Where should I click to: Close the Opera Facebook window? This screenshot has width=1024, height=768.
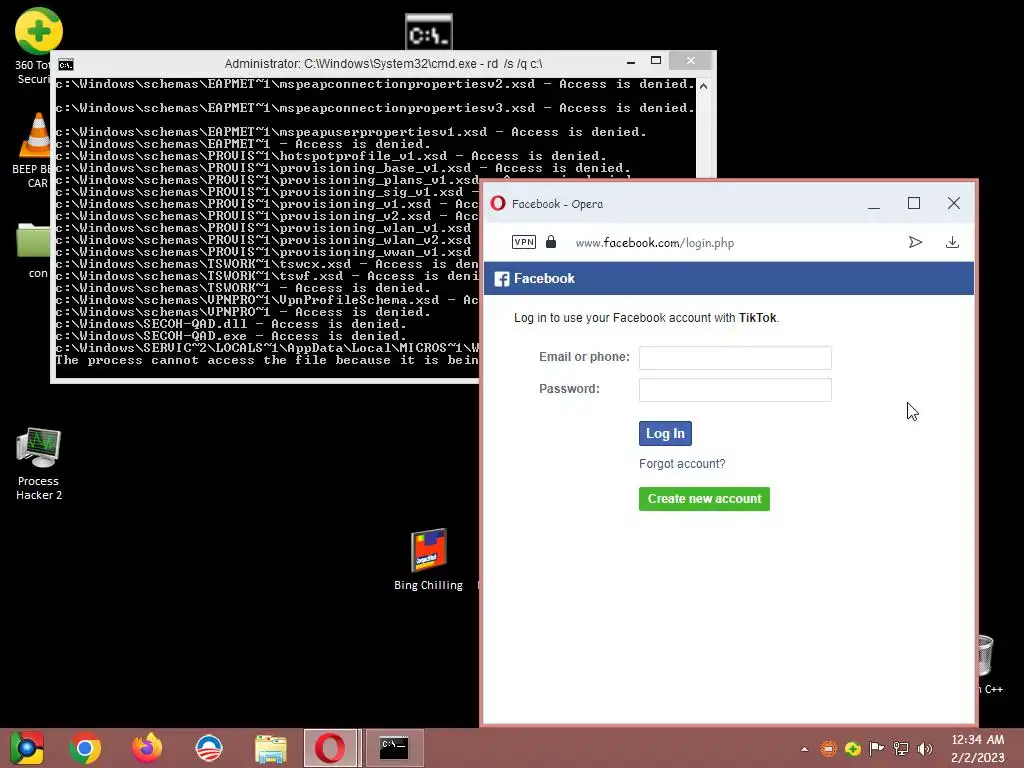953,204
